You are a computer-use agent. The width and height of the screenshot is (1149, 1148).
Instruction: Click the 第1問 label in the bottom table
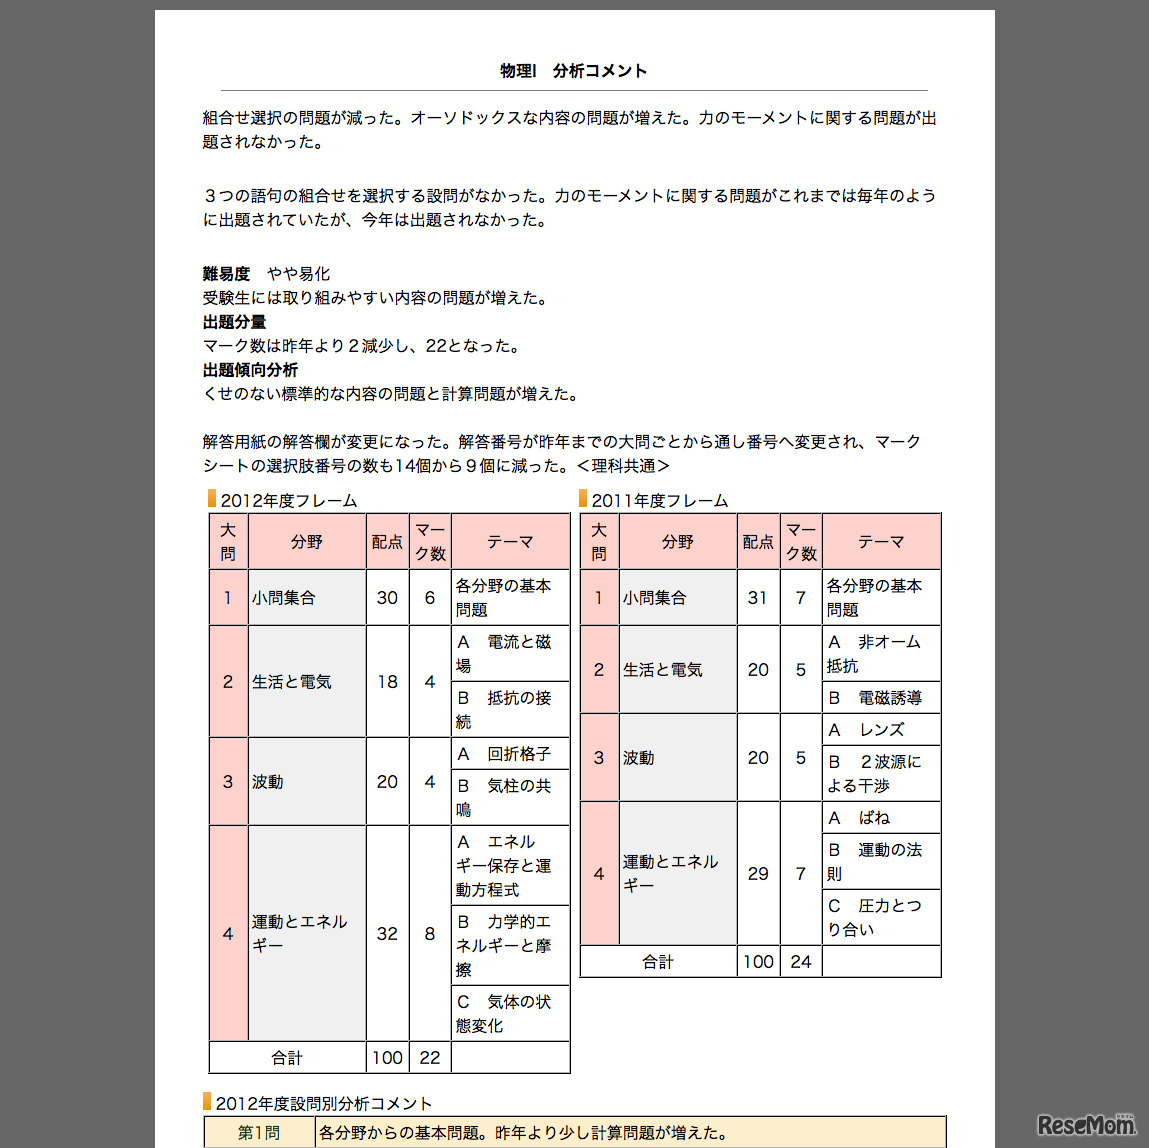pyautogui.click(x=259, y=1132)
